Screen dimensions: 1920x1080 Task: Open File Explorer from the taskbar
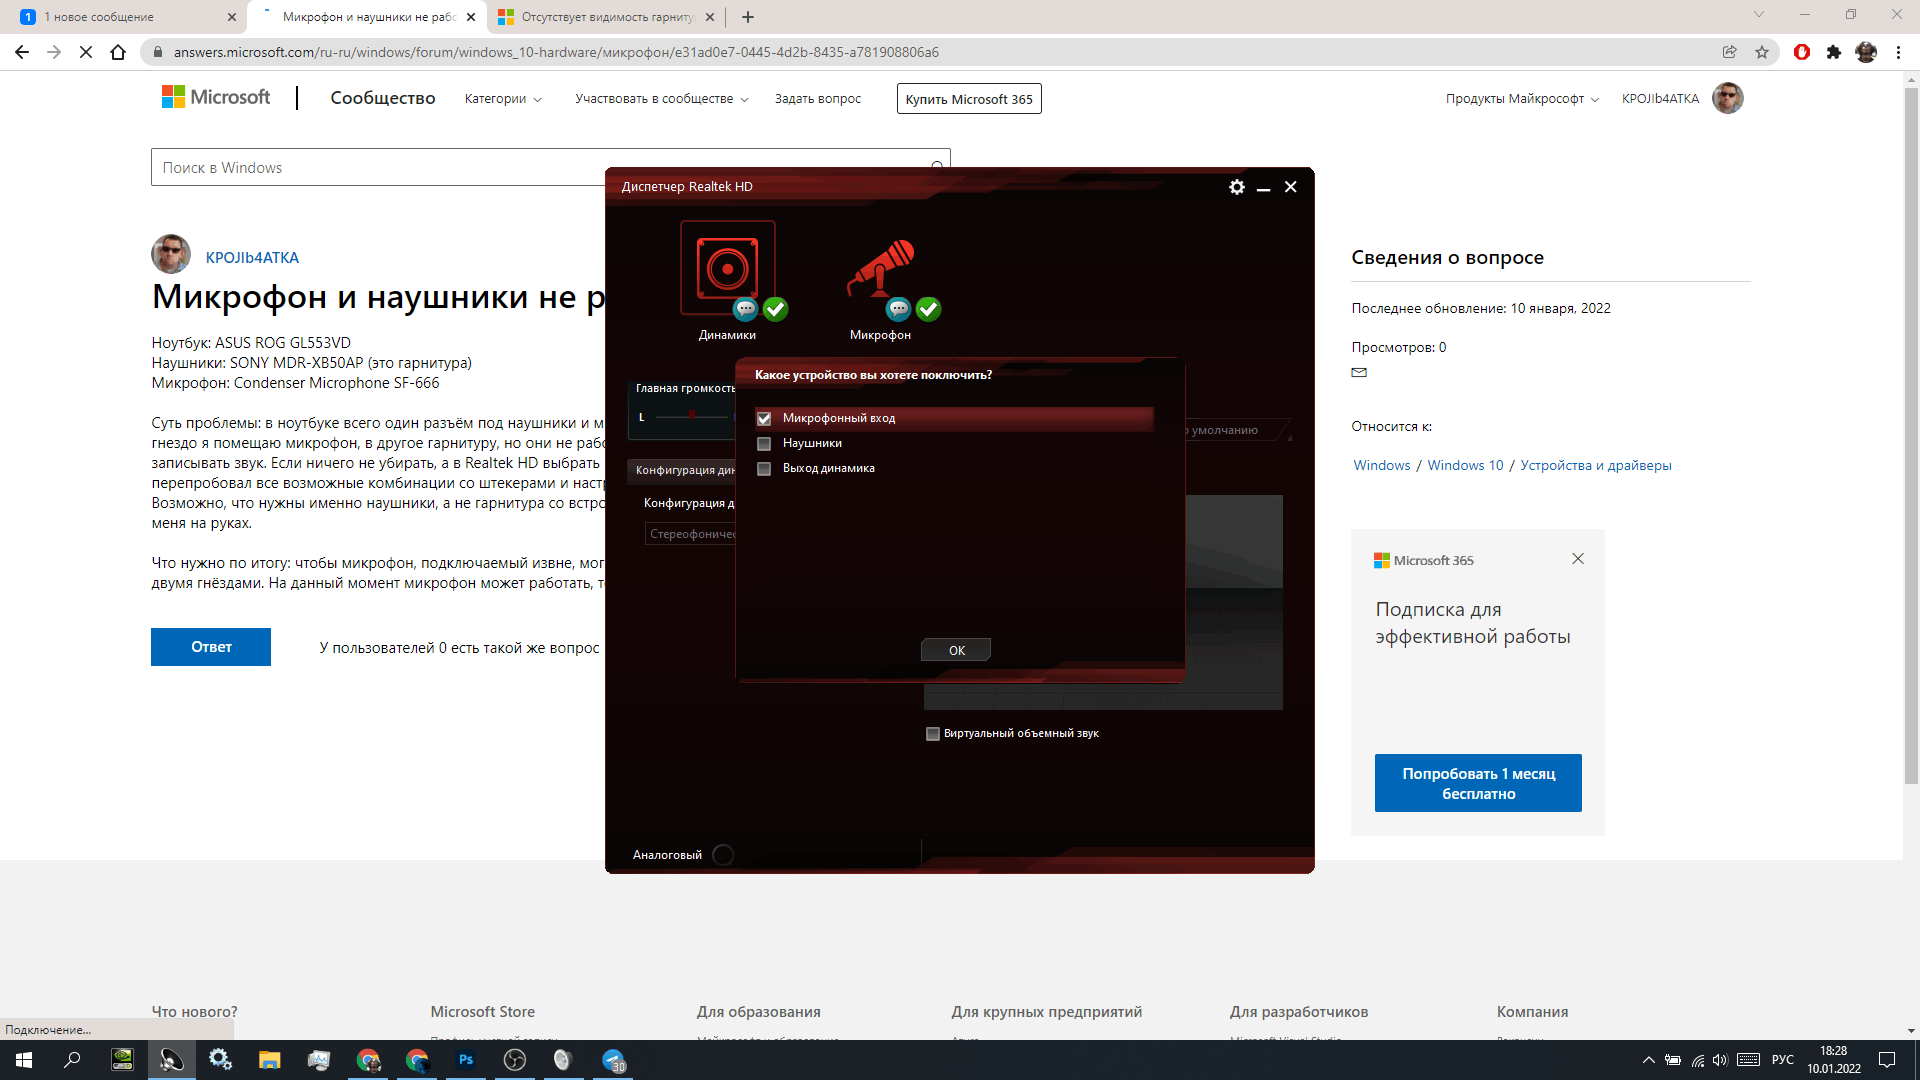tap(270, 1060)
